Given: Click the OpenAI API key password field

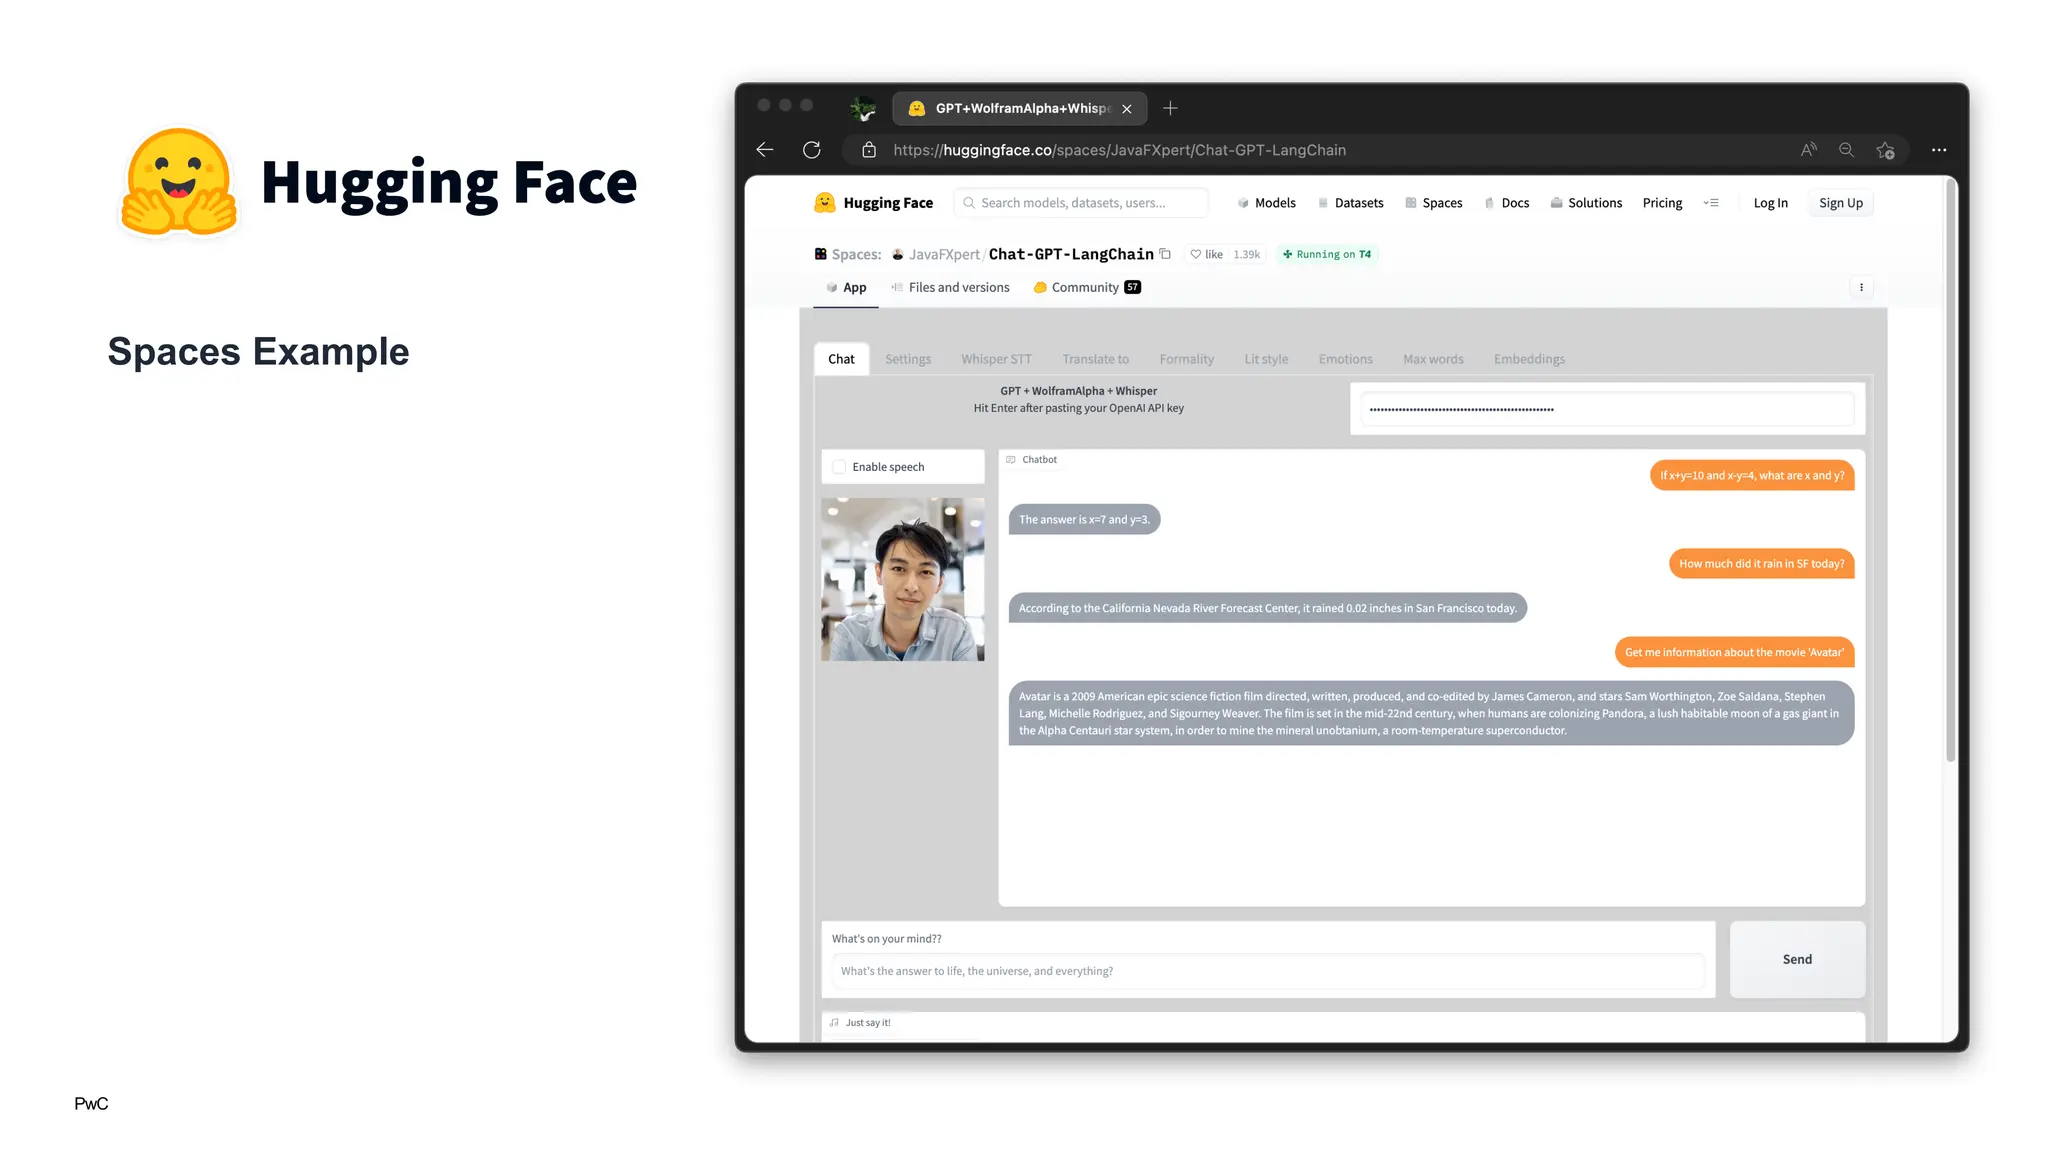Looking at the screenshot, I should pyautogui.click(x=1607, y=409).
